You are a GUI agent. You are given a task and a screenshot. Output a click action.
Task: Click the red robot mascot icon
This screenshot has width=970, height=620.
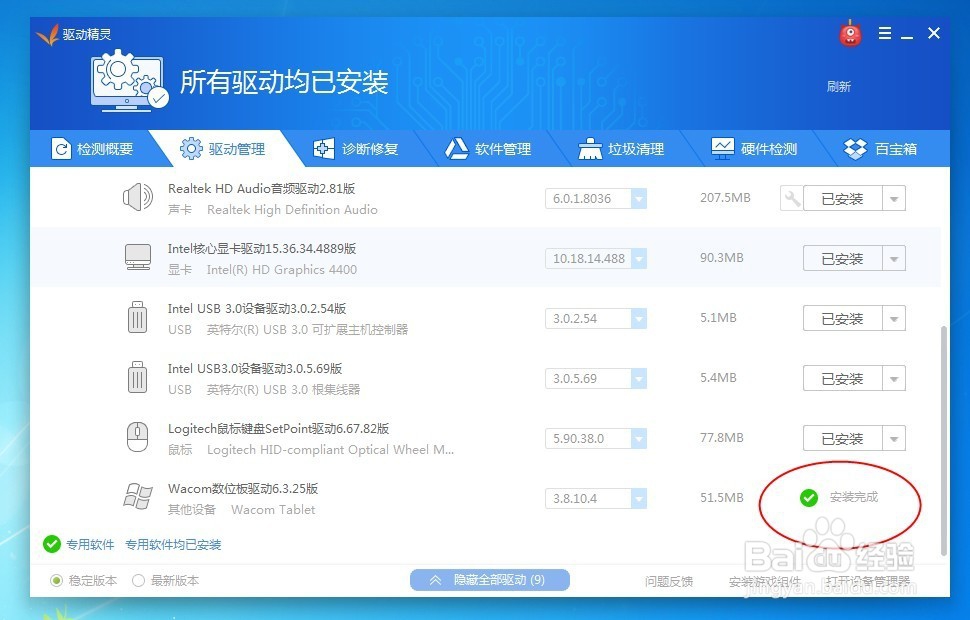tap(850, 33)
